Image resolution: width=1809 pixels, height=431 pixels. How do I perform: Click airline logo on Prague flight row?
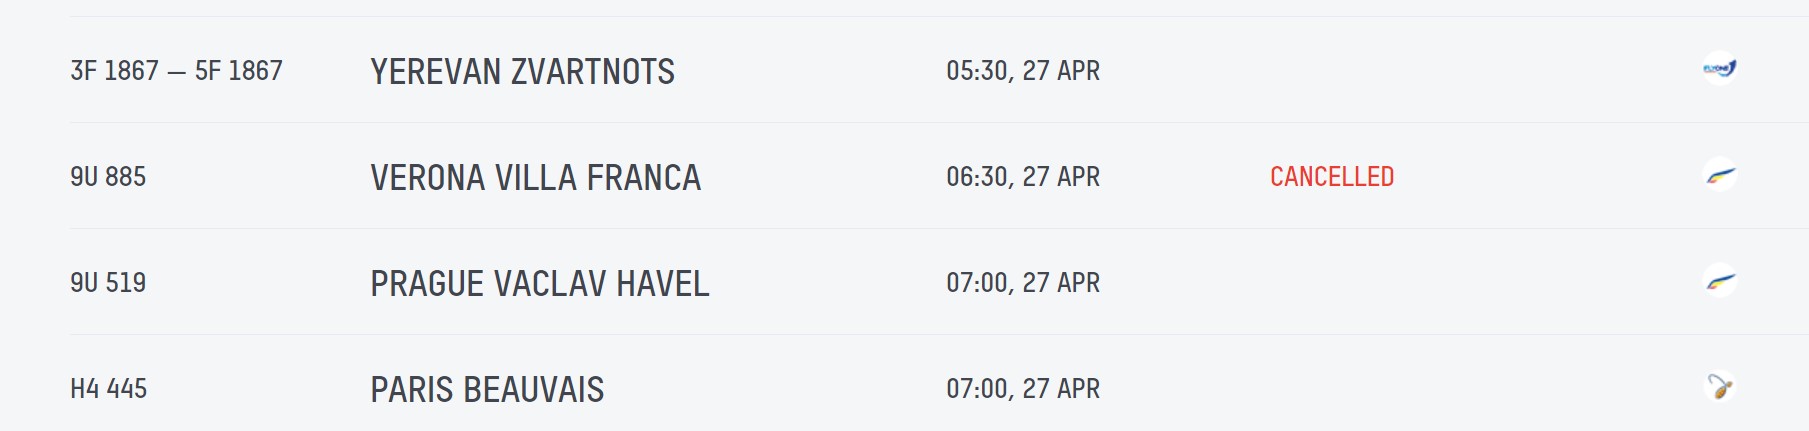pyautogui.click(x=1719, y=282)
